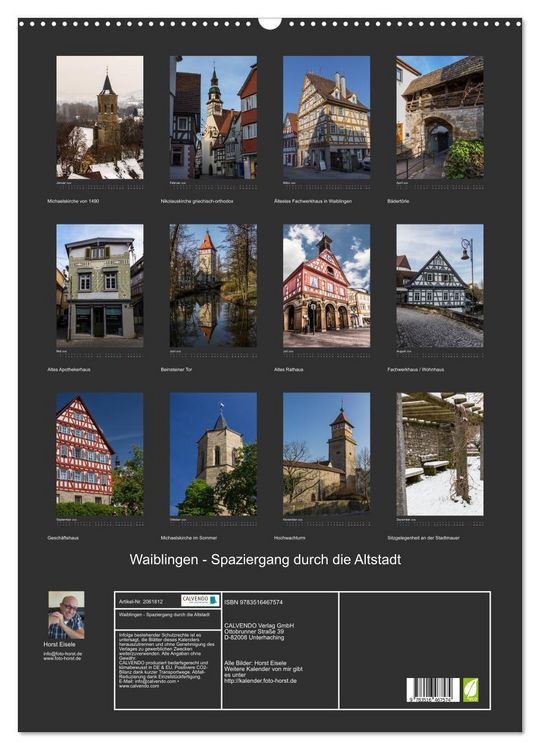
Task: Click the large title 'Waiblingen - Spaziergang durch die Altstadt'
Action: [265, 560]
